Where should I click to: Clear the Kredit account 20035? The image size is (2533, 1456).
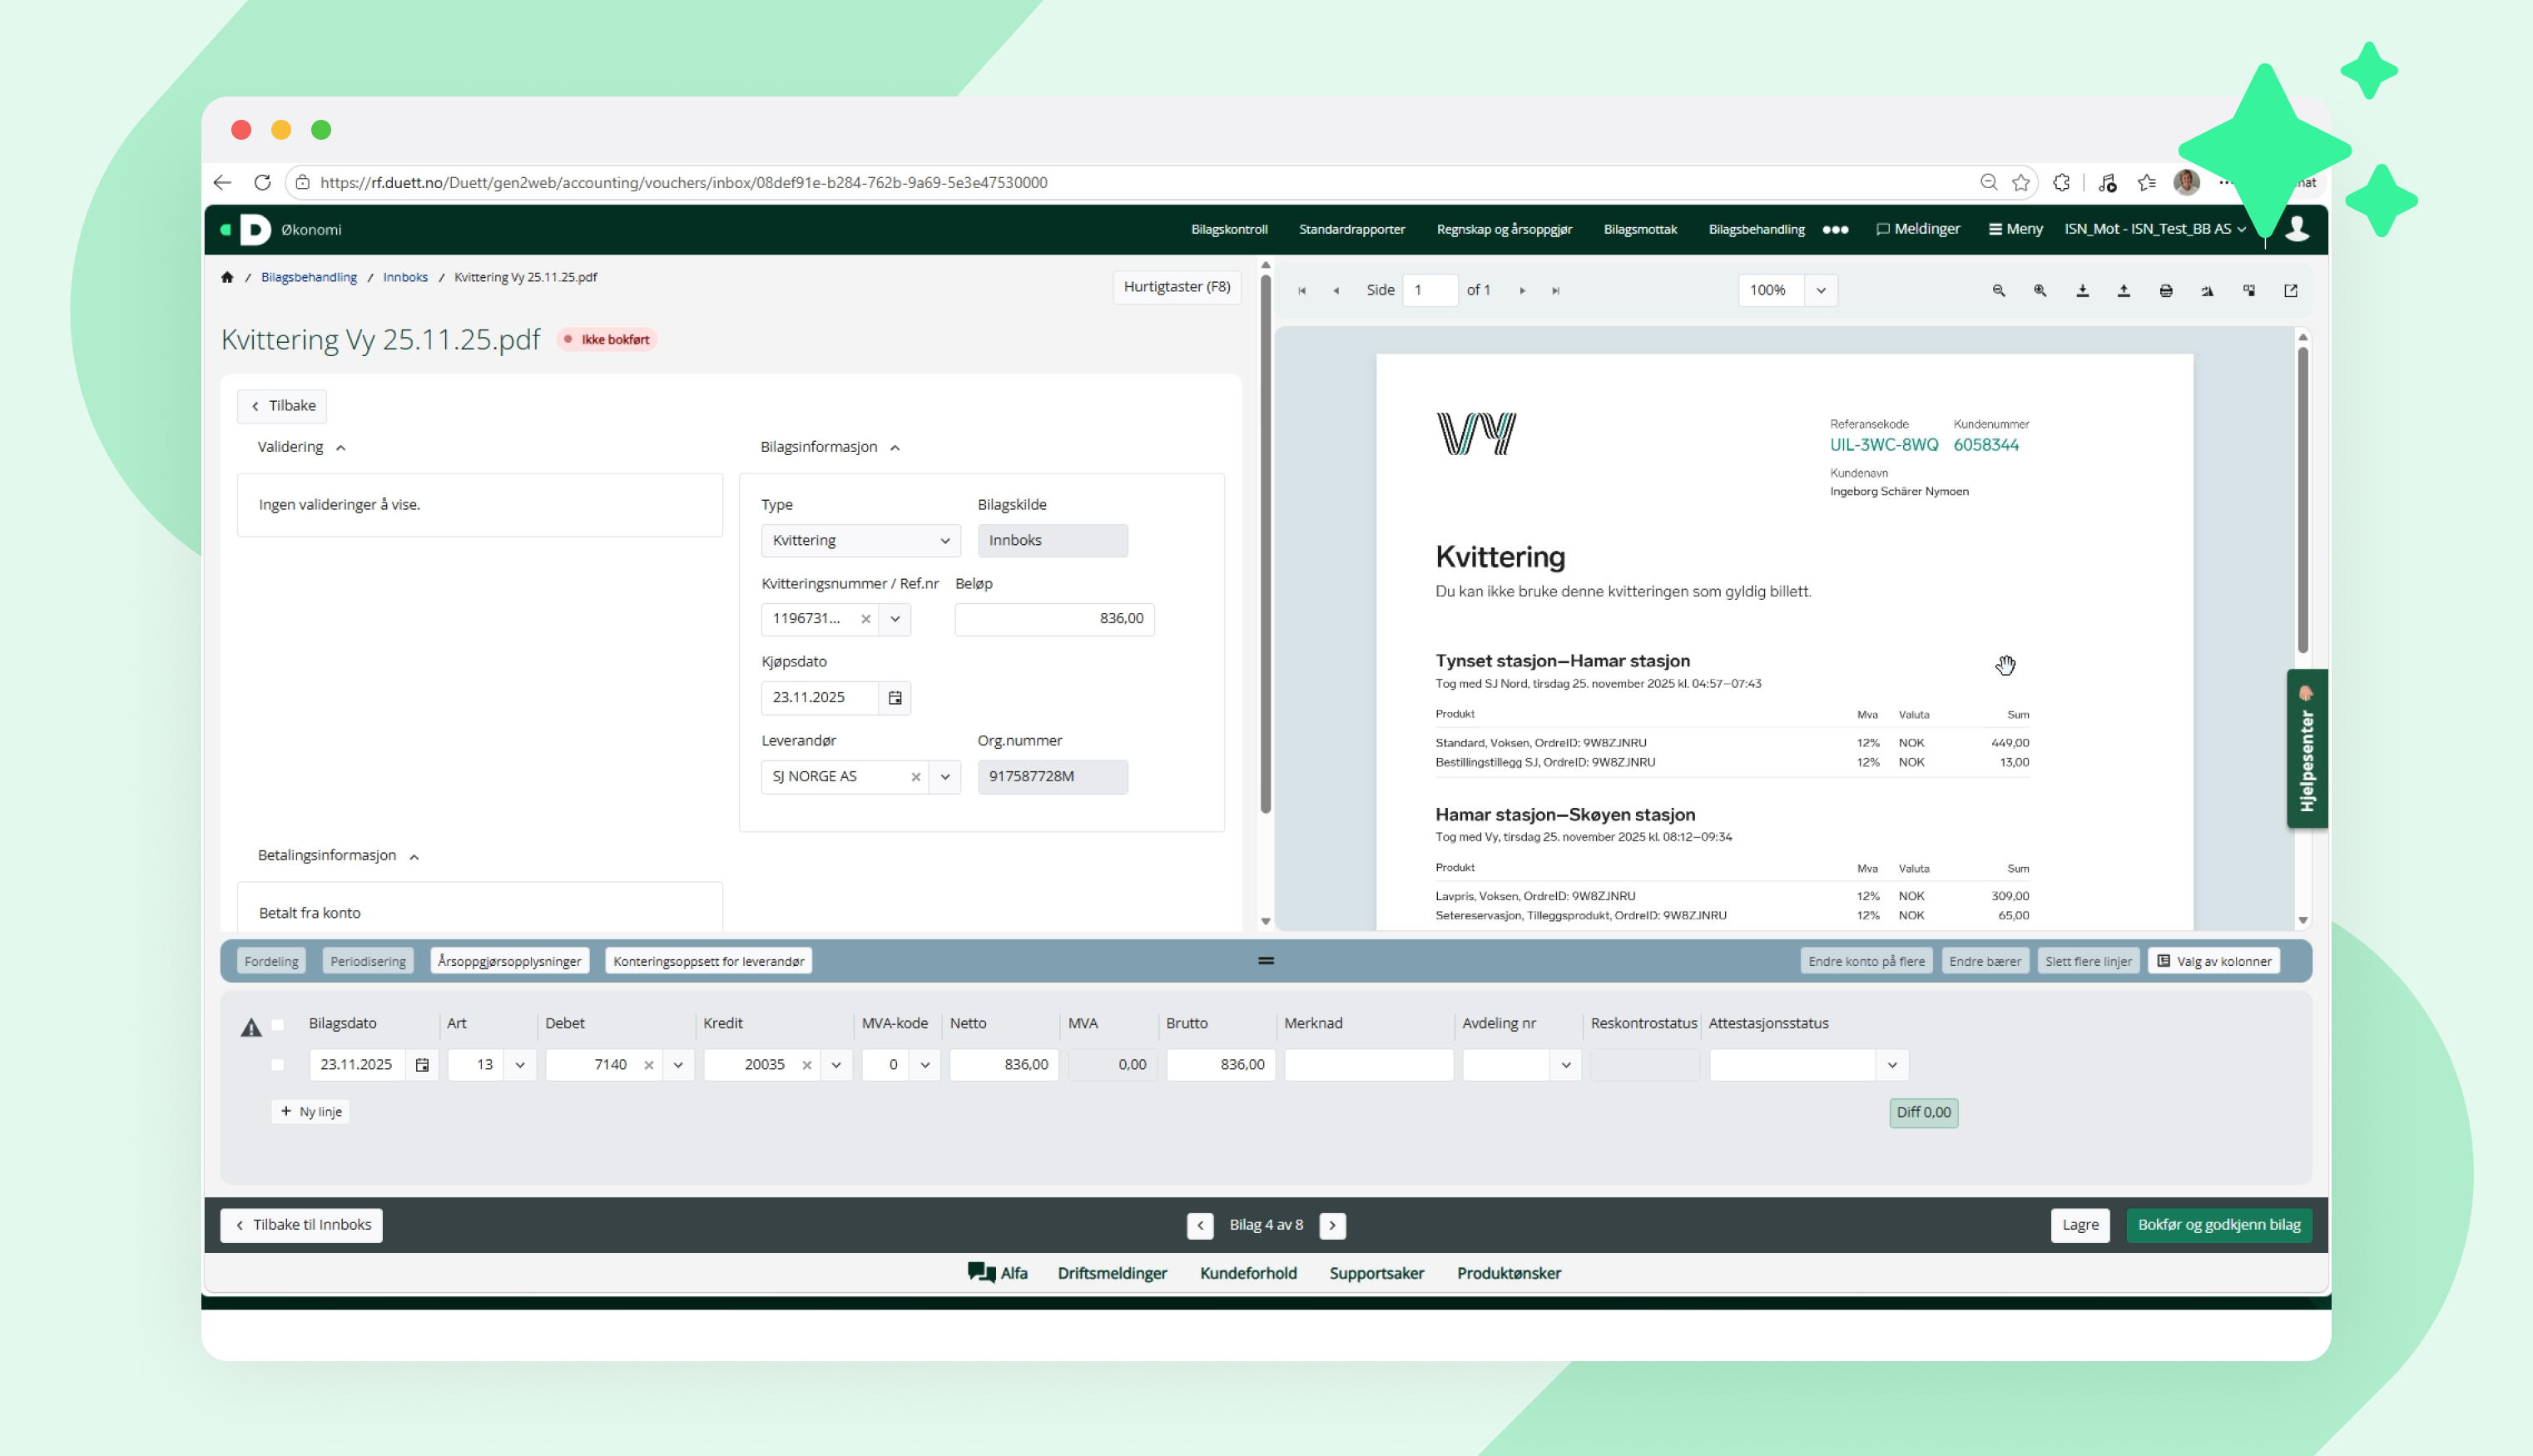pyautogui.click(x=807, y=1065)
